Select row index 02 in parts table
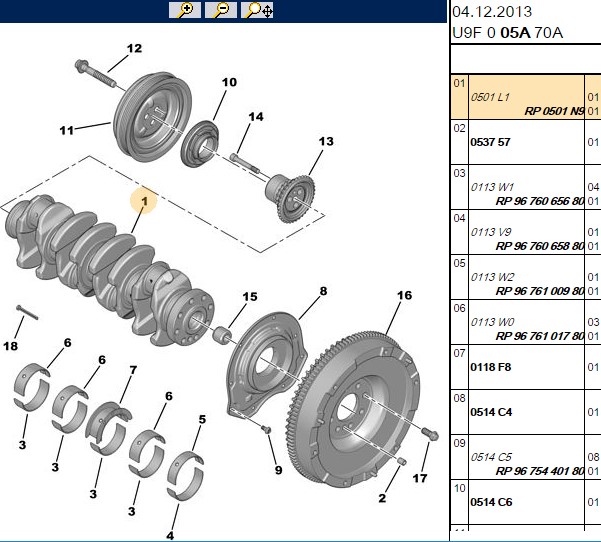Image resolution: width=601 pixels, height=542 pixels. [x=459, y=128]
